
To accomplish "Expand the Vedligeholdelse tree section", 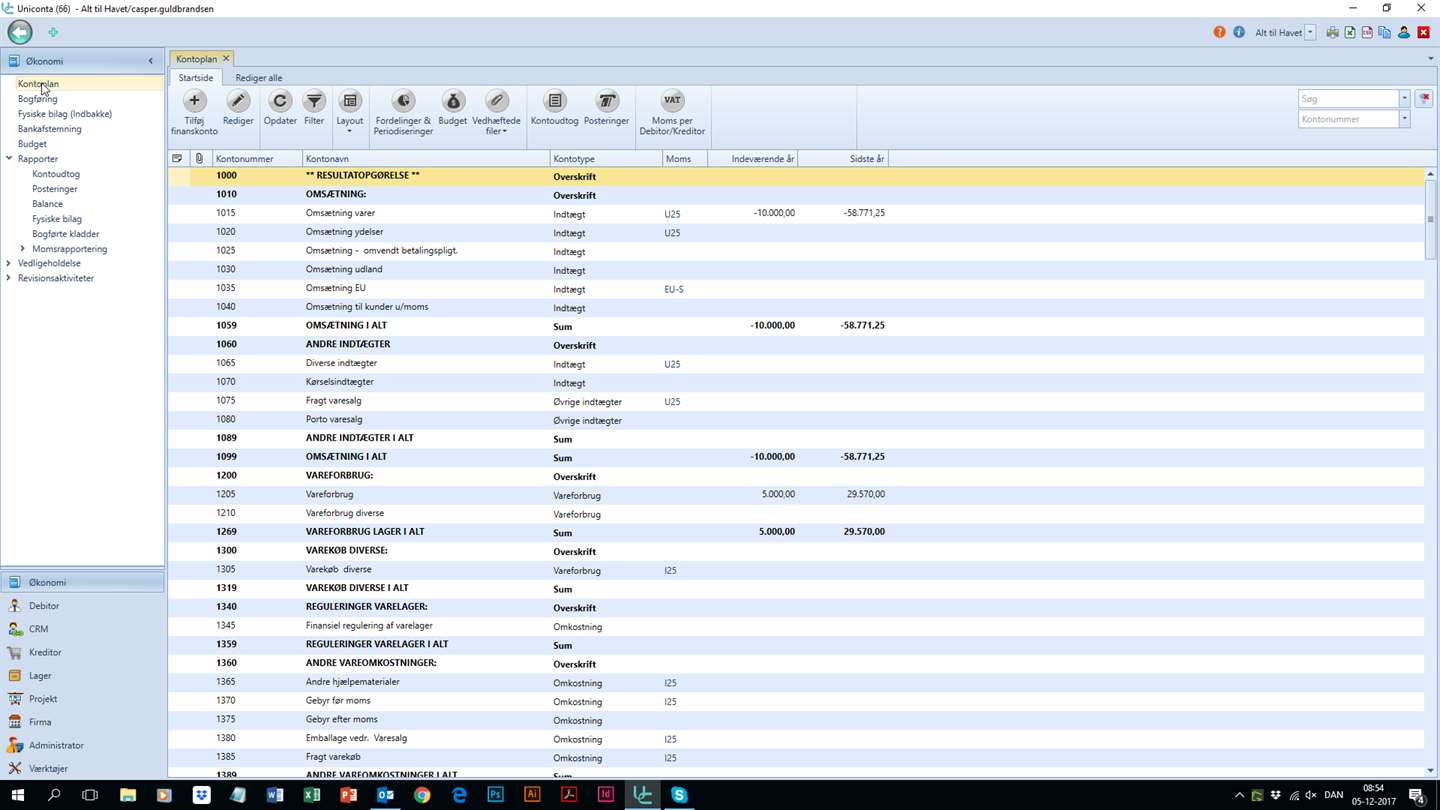I will coord(9,264).
